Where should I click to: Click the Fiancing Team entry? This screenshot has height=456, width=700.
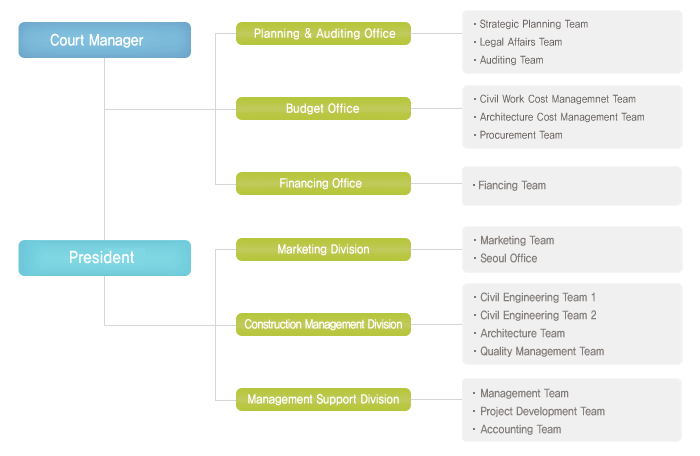point(511,185)
